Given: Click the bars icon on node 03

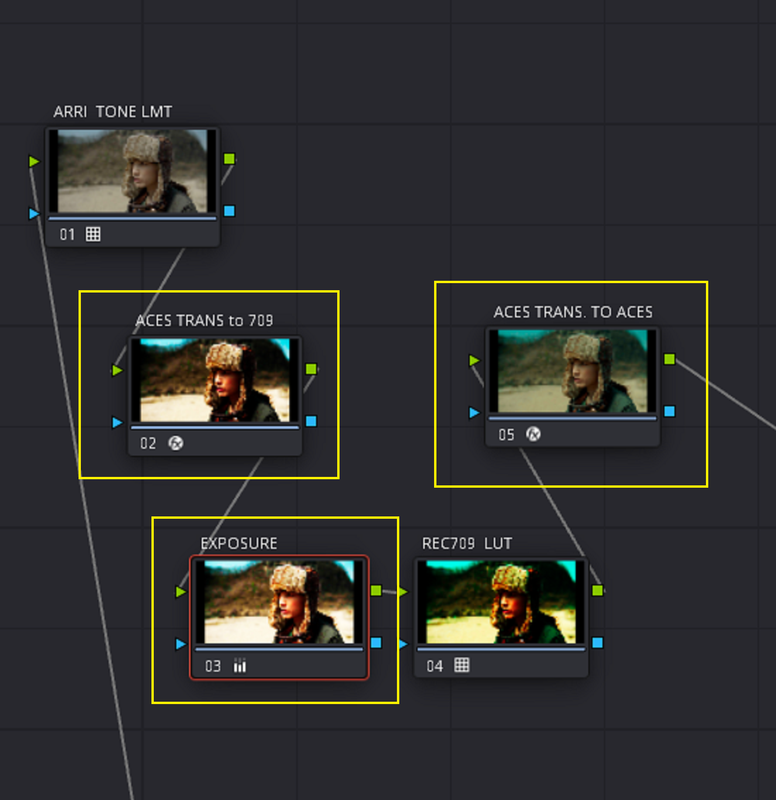Looking at the screenshot, I should pyautogui.click(x=240, y=666).
